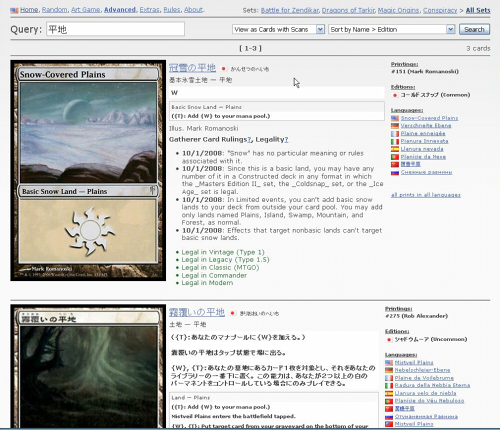The width and height of the screenshot is (500, 430).
Task: Click the Search button
Action: 474,29
